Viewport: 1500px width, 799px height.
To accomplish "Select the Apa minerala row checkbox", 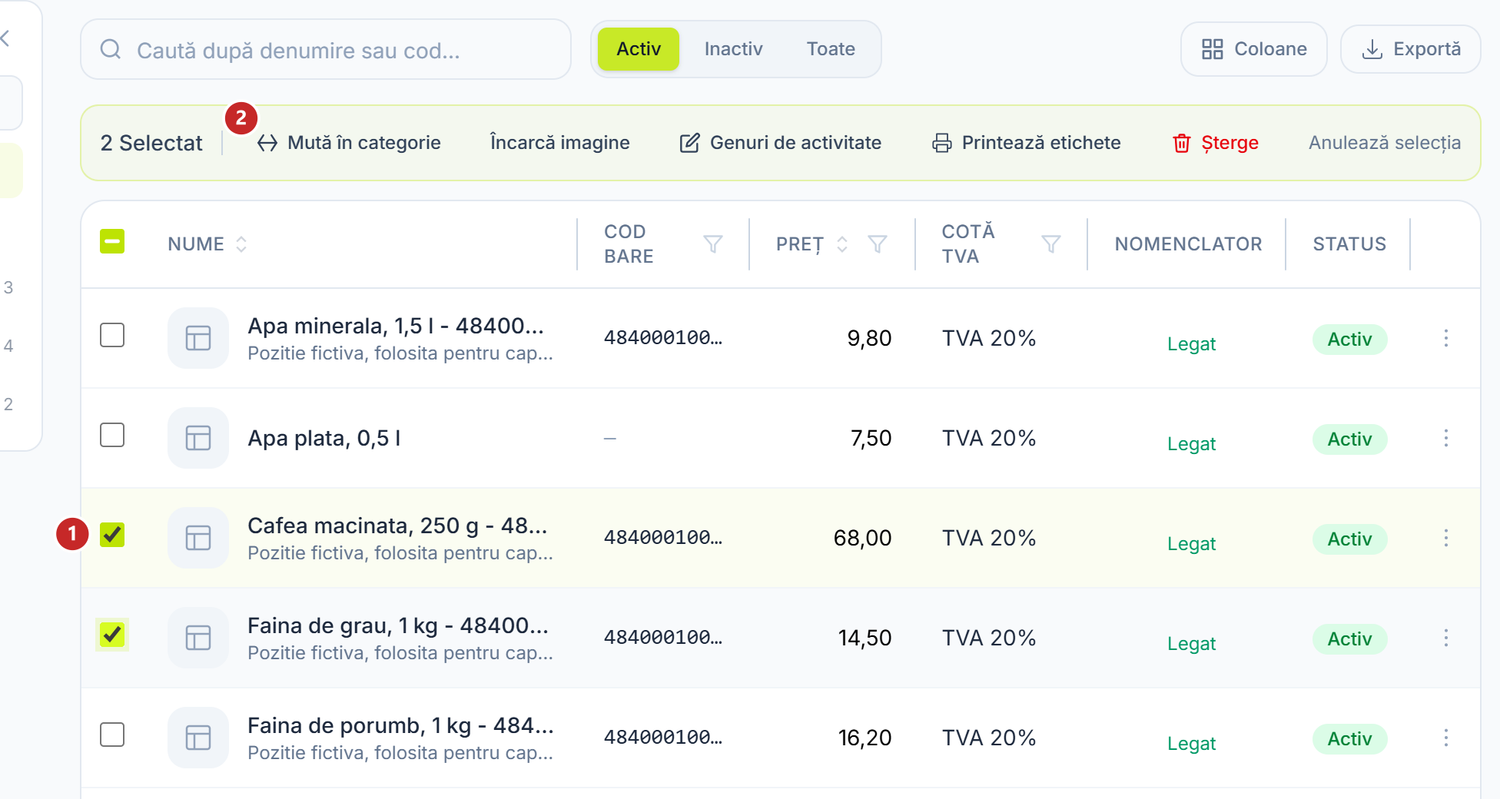I will click(113, 335).
